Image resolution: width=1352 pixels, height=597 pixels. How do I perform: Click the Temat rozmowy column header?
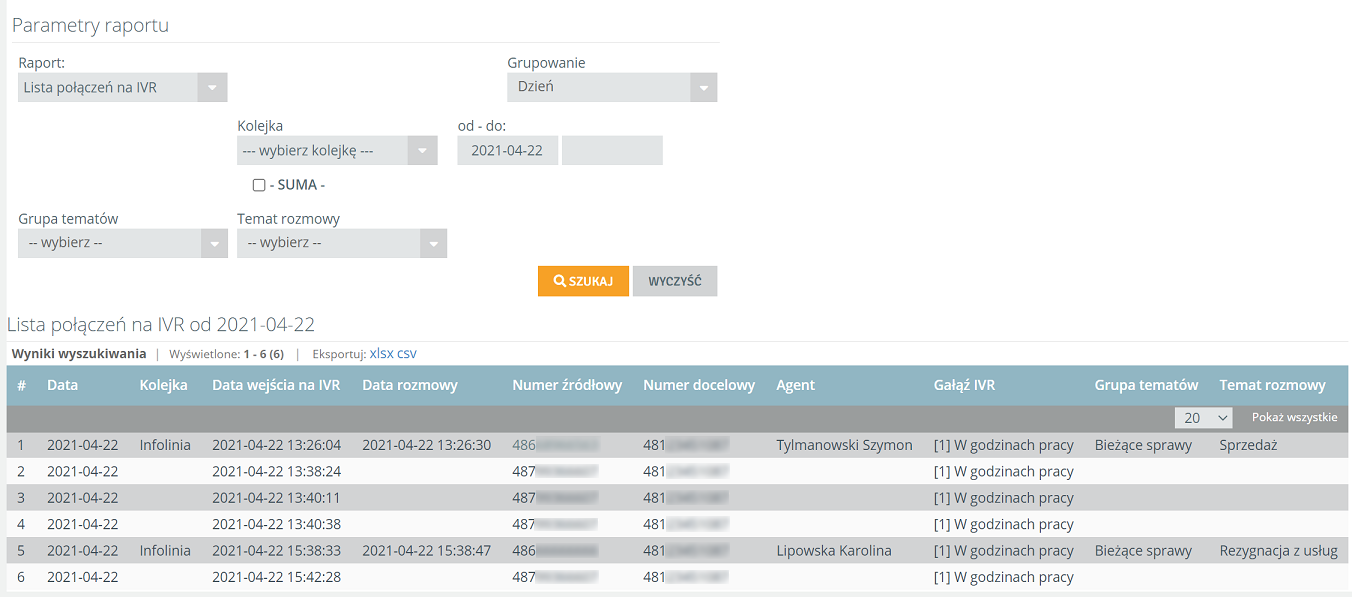(1272, 385)
